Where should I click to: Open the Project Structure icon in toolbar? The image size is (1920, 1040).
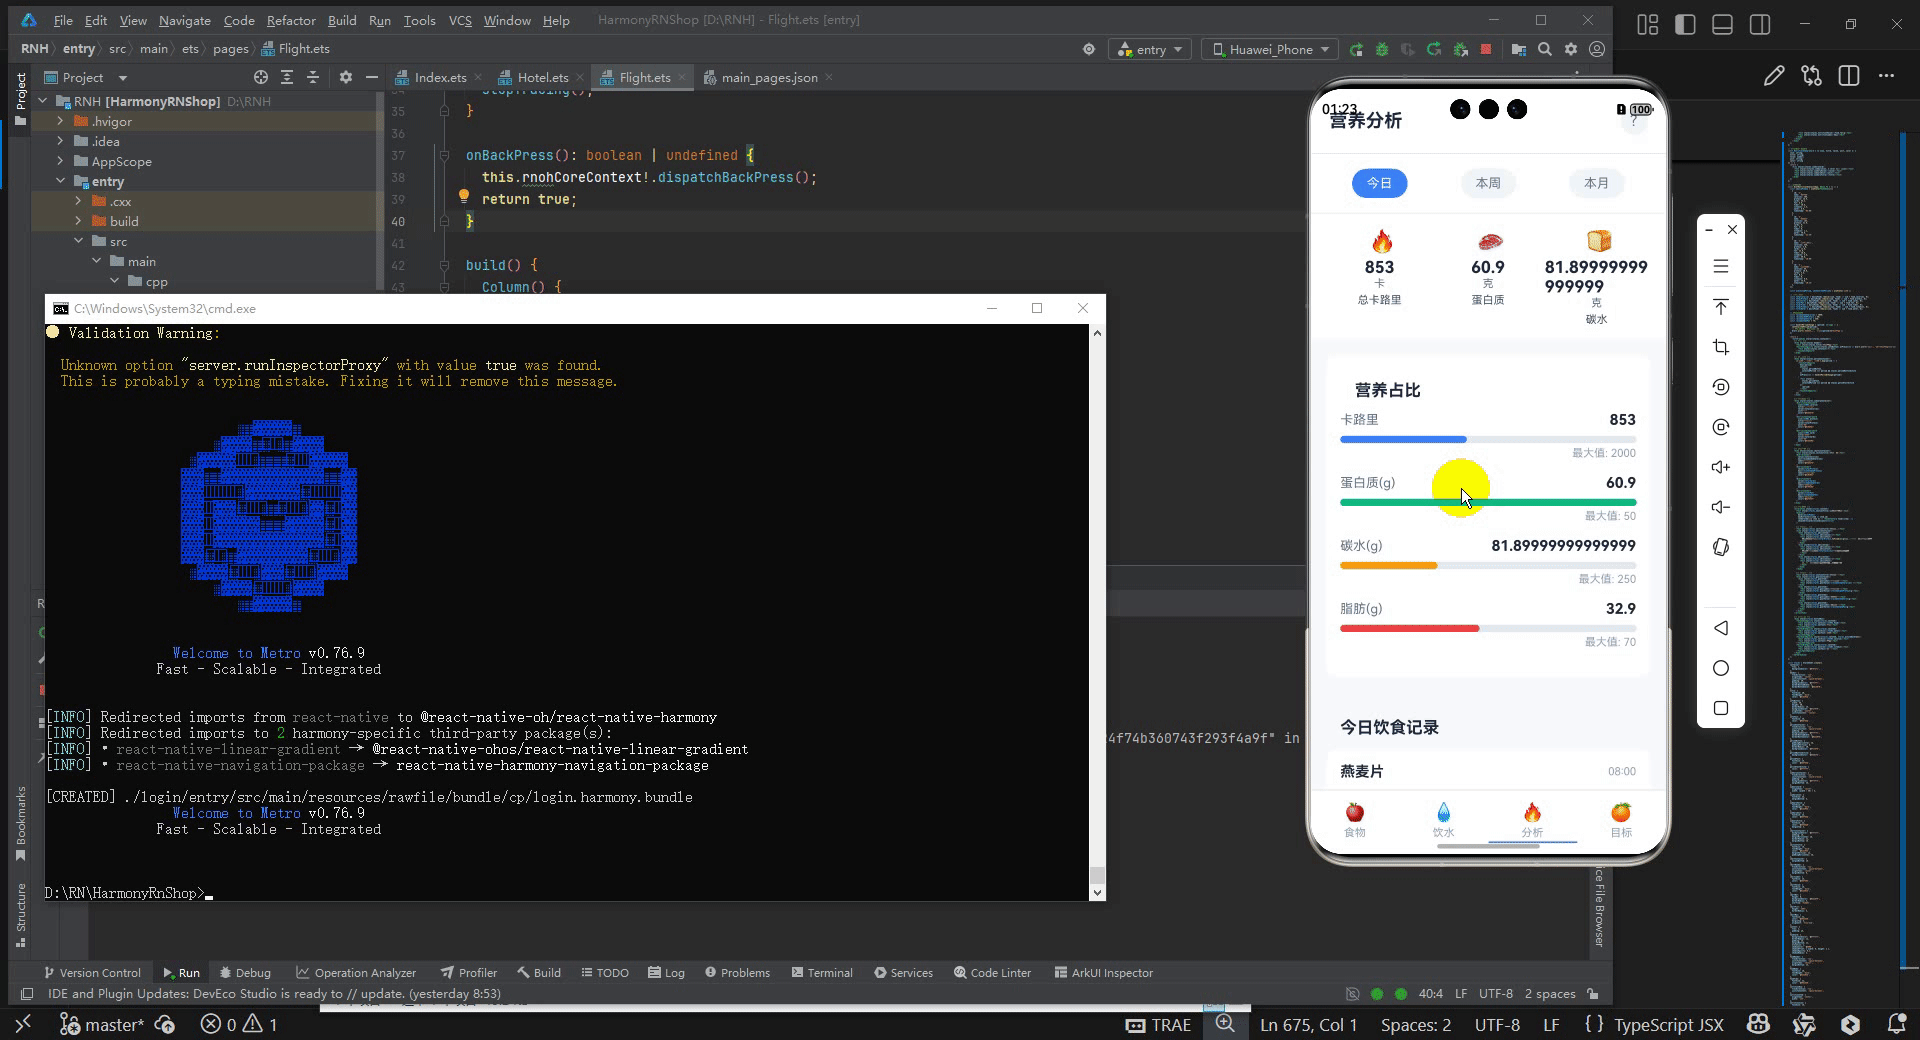coord(1519,49)
